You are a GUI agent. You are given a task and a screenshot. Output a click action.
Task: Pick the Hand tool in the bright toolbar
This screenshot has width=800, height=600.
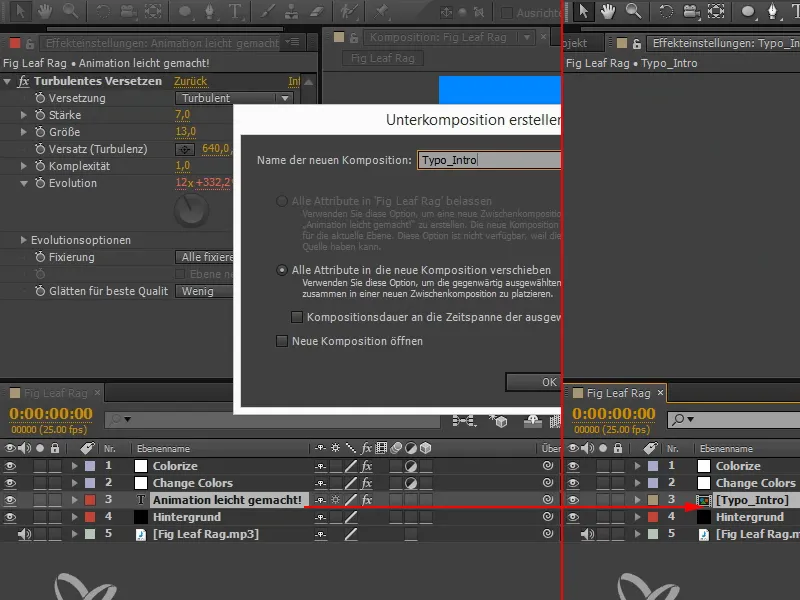coord(608,11)
